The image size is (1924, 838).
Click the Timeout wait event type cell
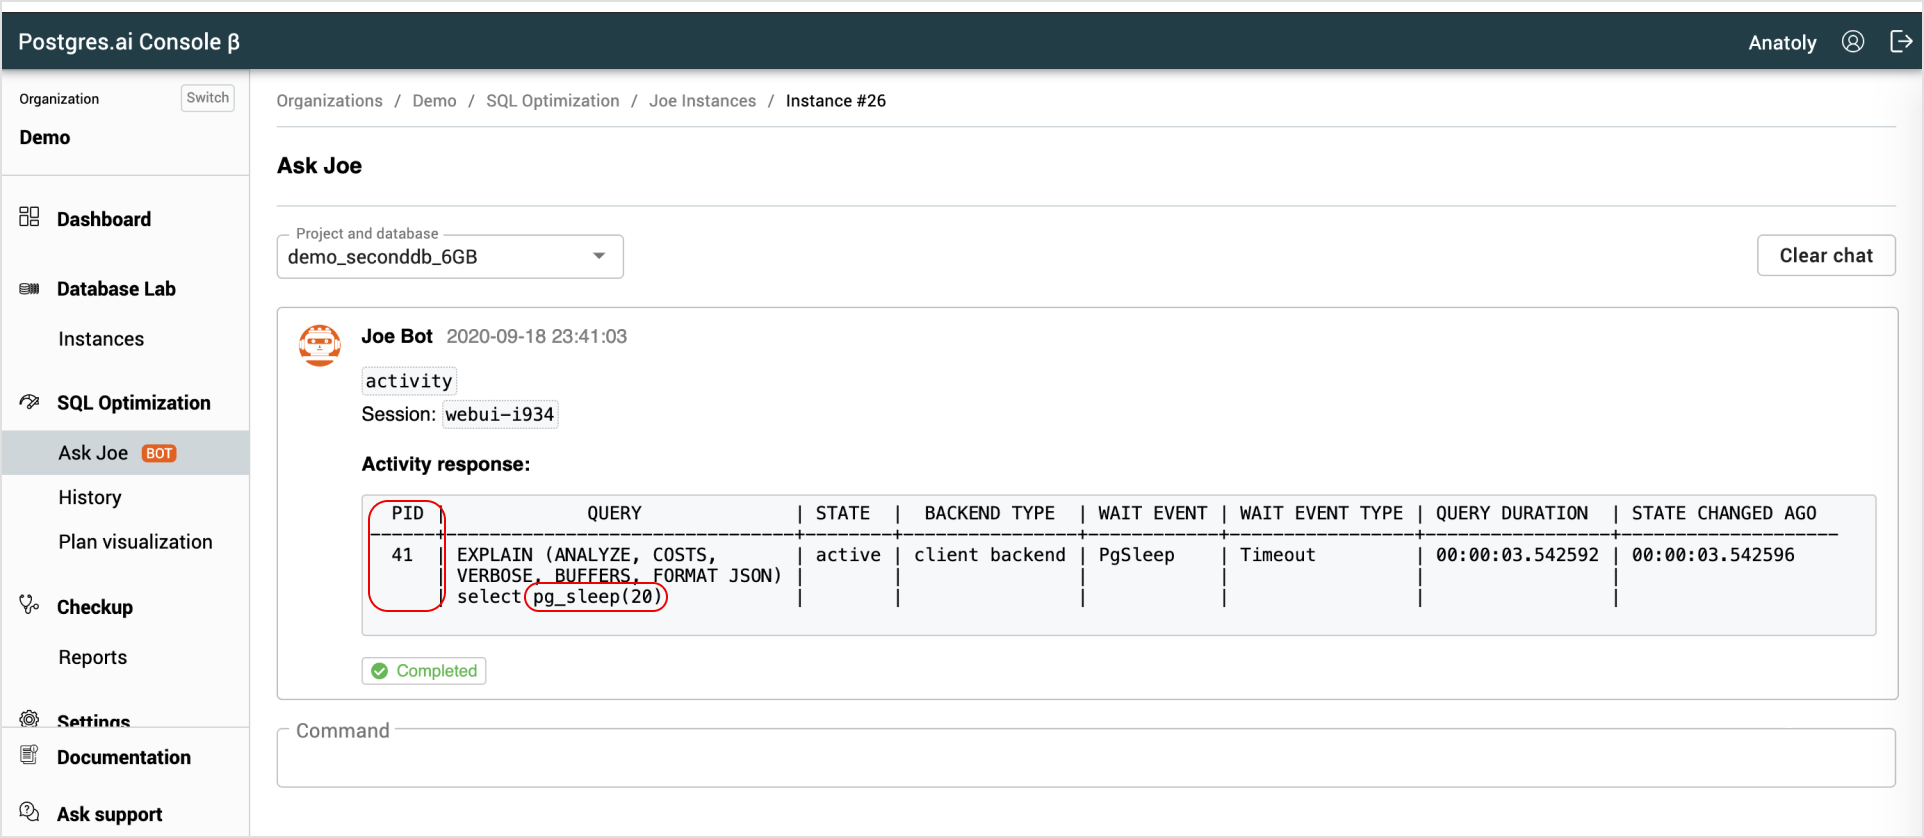pos(1277,555)
